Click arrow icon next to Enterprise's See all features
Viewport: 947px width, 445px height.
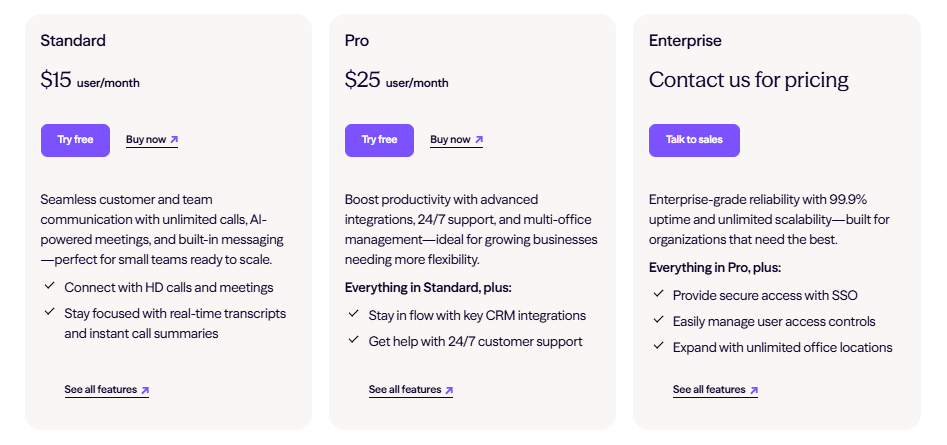click(753, 390)
